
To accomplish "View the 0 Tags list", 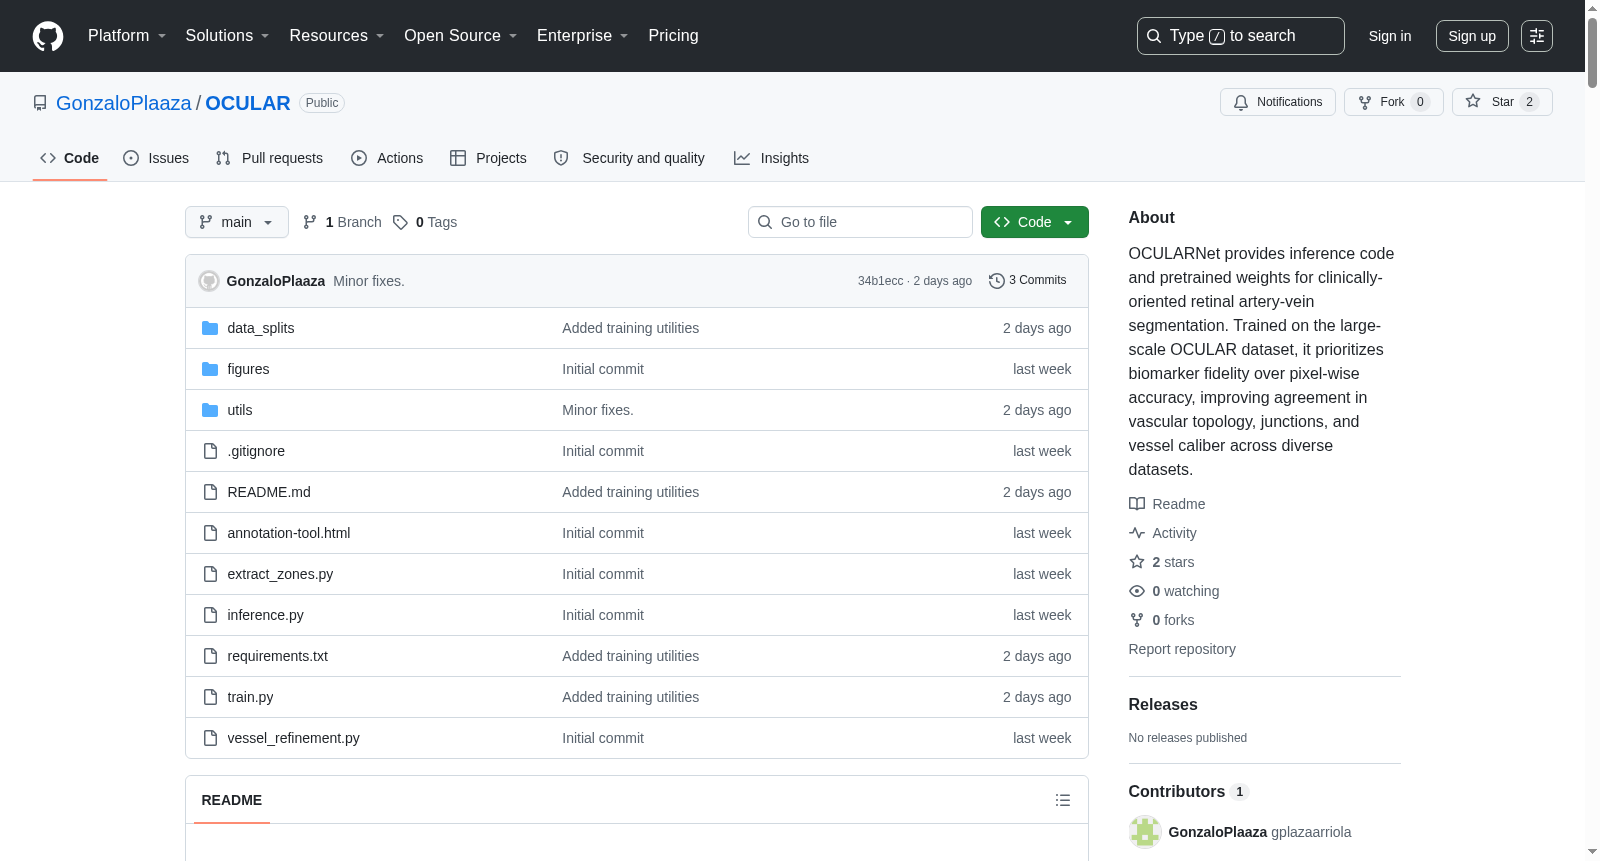I will coord(425,222).
